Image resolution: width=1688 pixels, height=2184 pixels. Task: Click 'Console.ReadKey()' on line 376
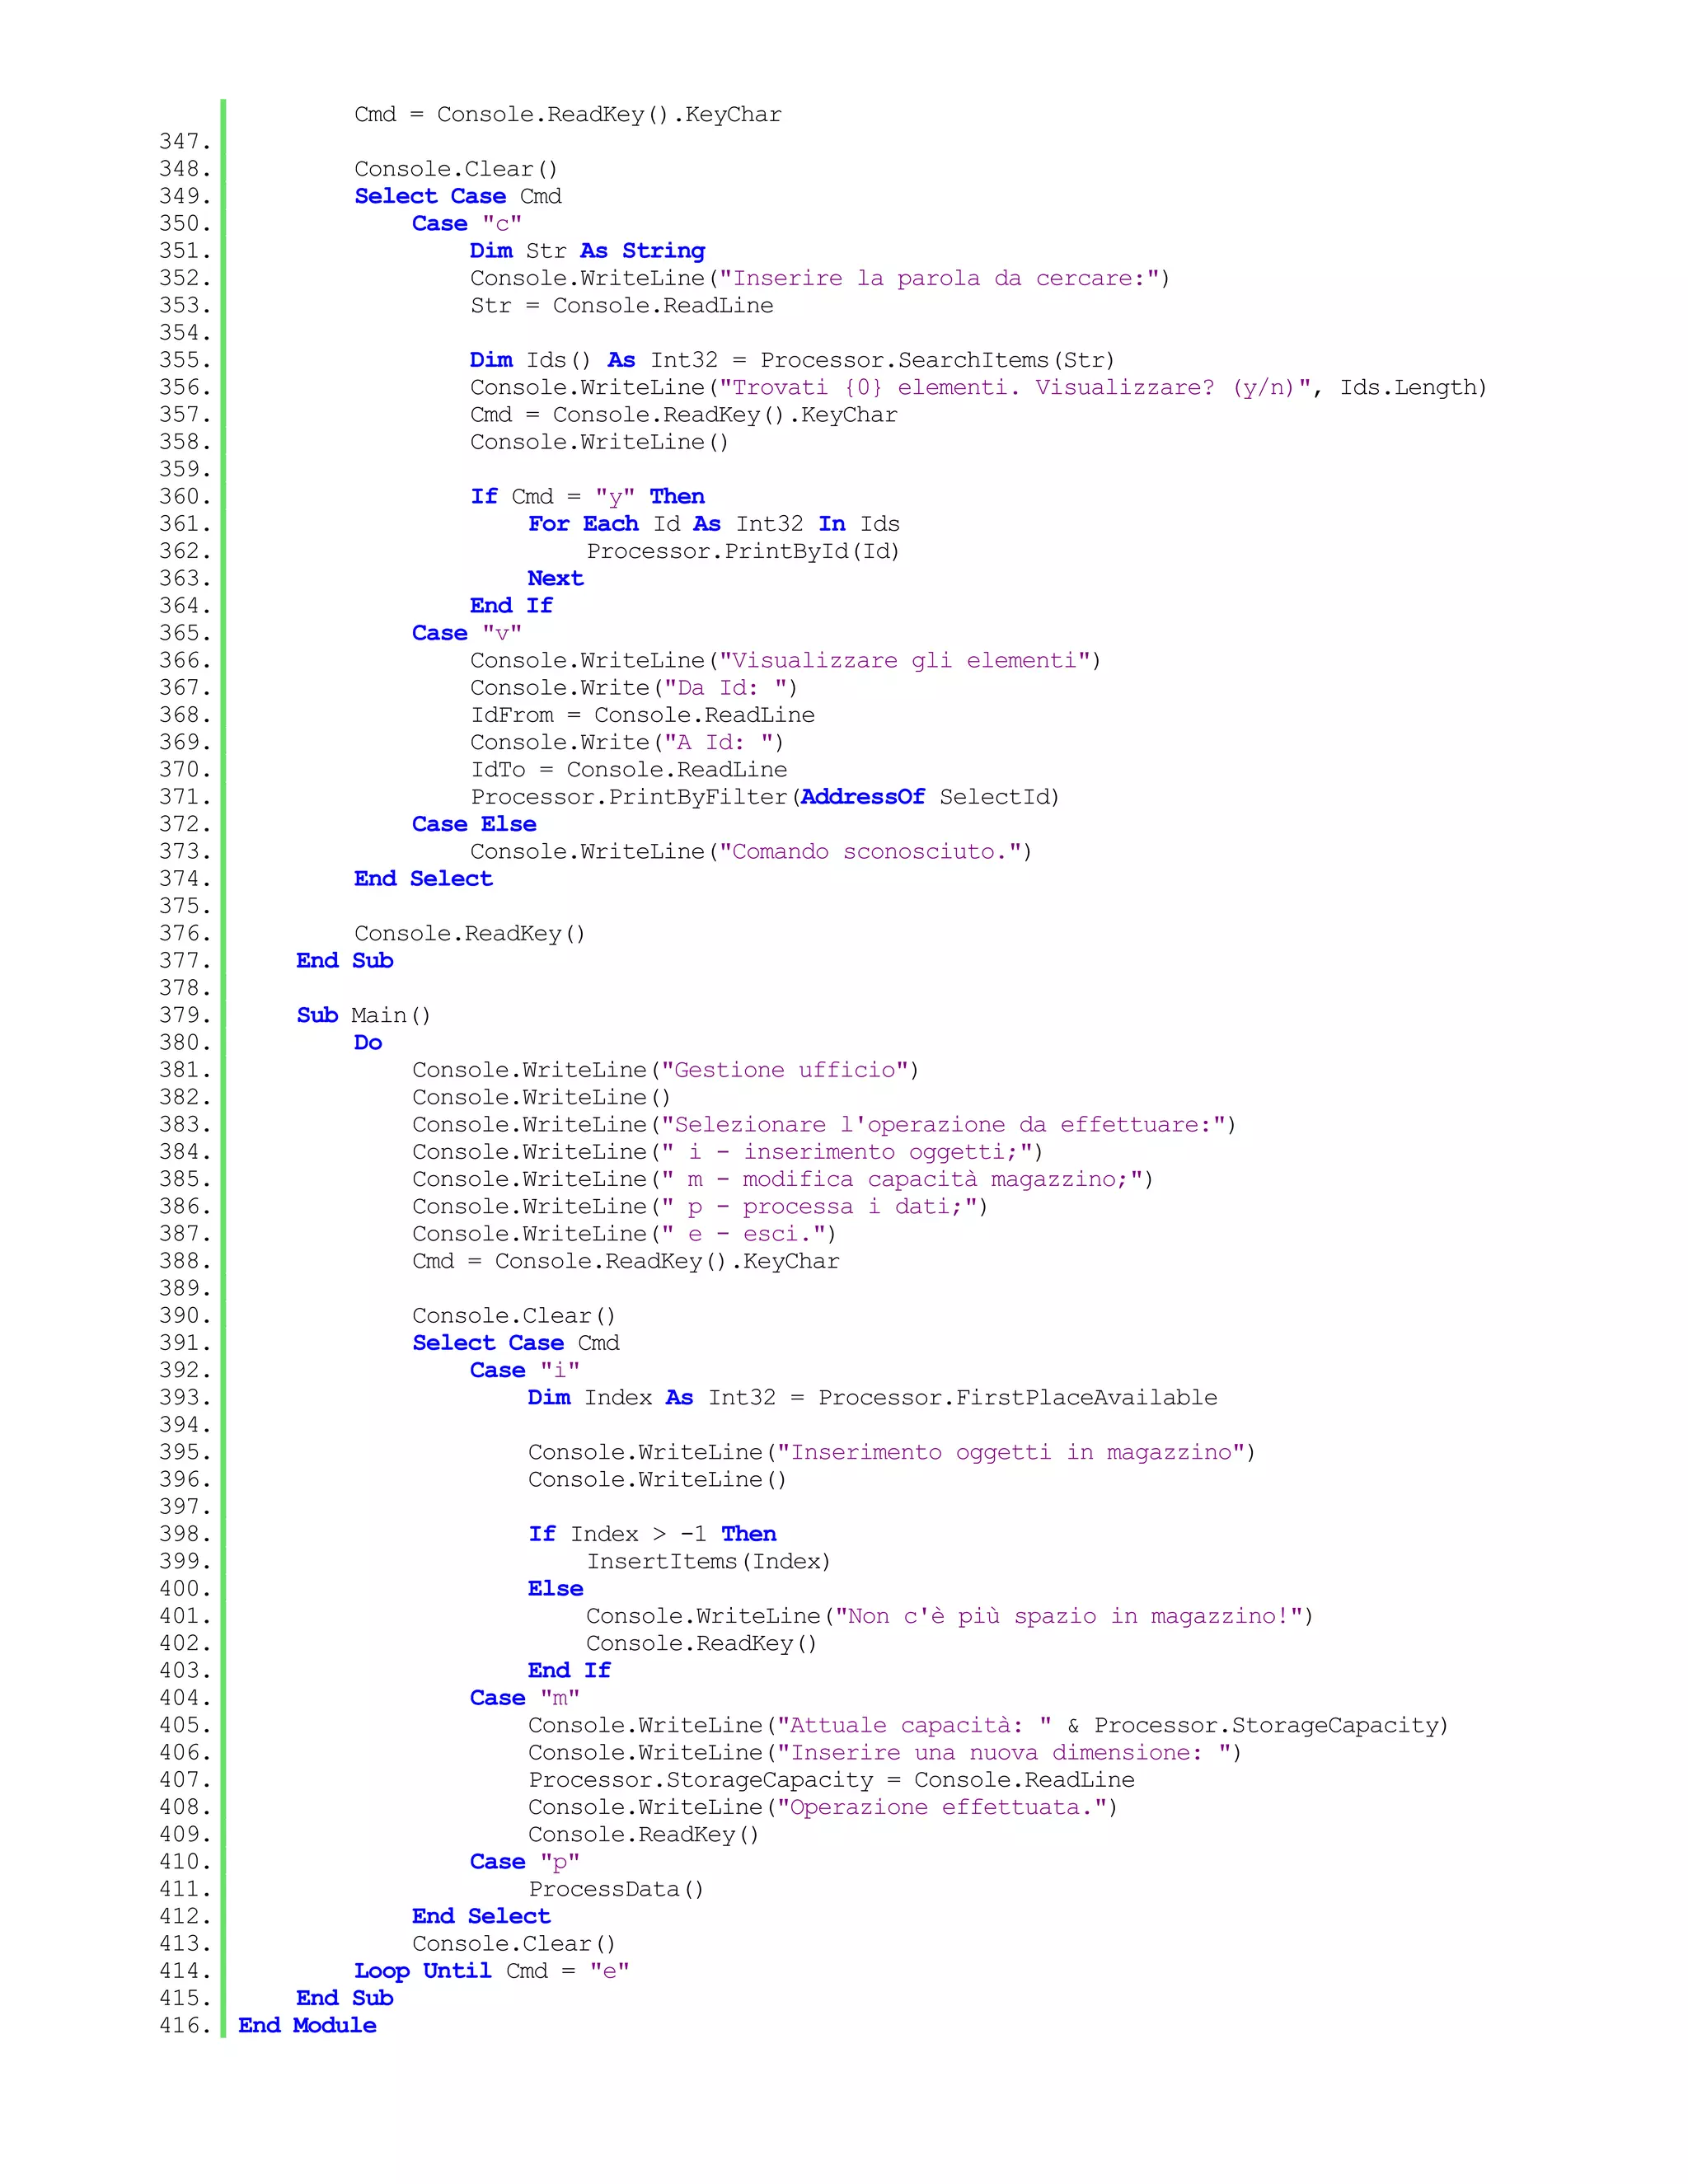tap(470, 933)
